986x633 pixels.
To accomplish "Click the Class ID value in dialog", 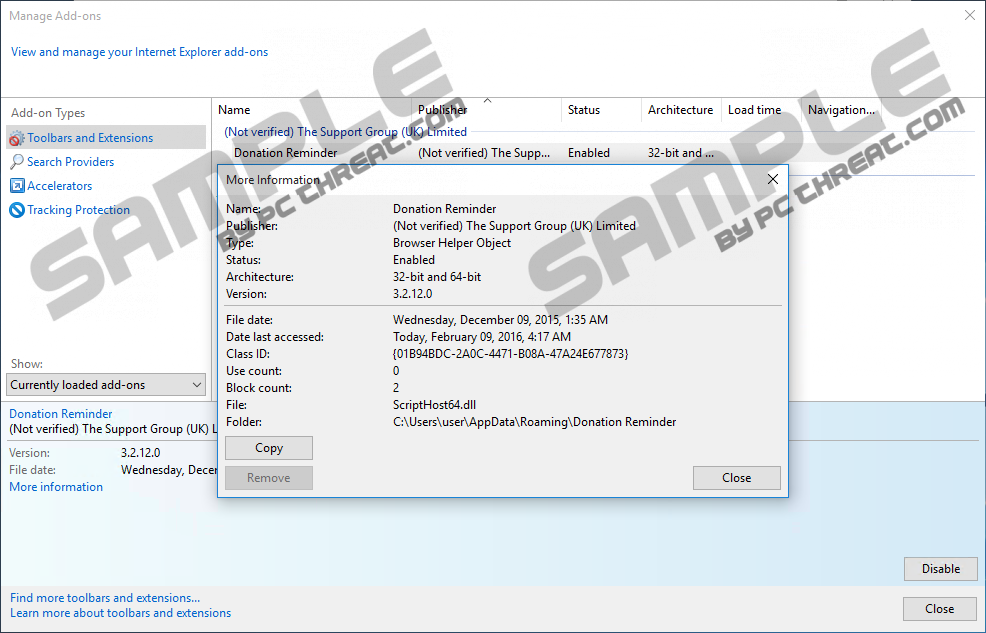I will click(x=511, y=354).
